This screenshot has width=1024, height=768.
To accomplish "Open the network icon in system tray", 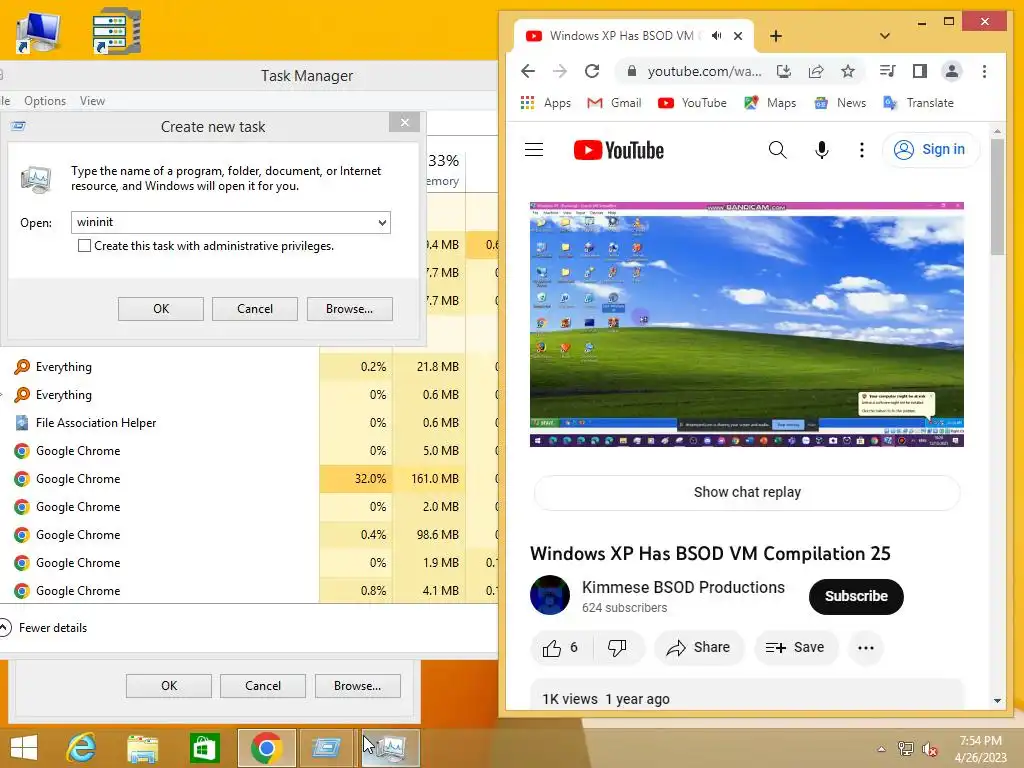I will click(x=905, y=749).
